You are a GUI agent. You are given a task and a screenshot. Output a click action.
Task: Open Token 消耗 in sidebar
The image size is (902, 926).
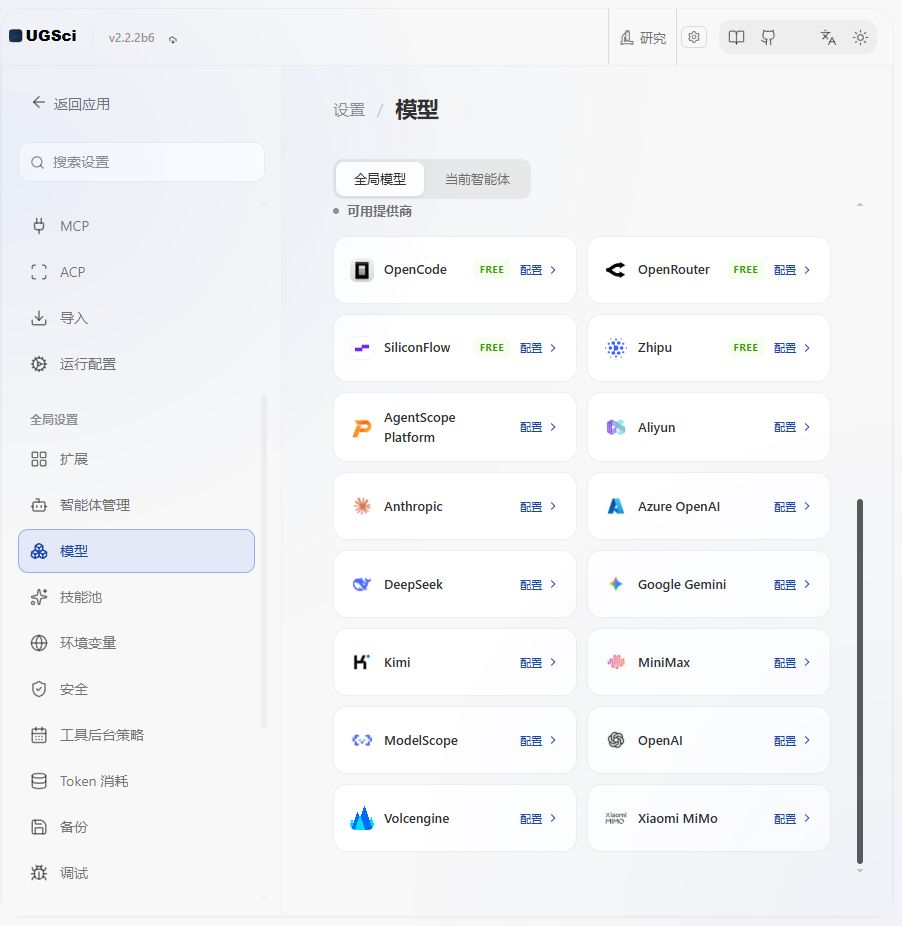(x=136, y=781)
